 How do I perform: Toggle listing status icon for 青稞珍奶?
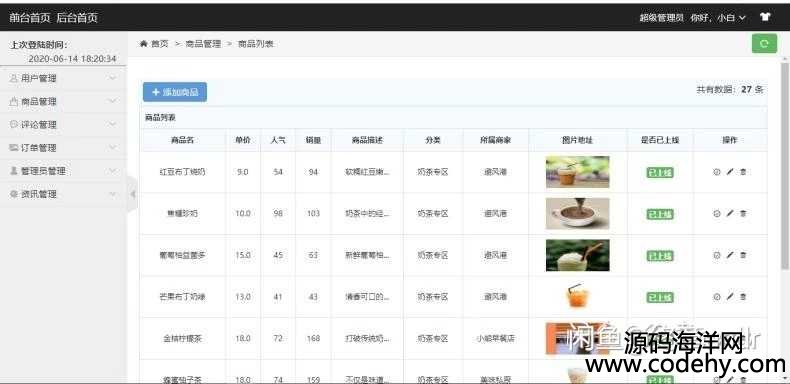tap(716, 214)
